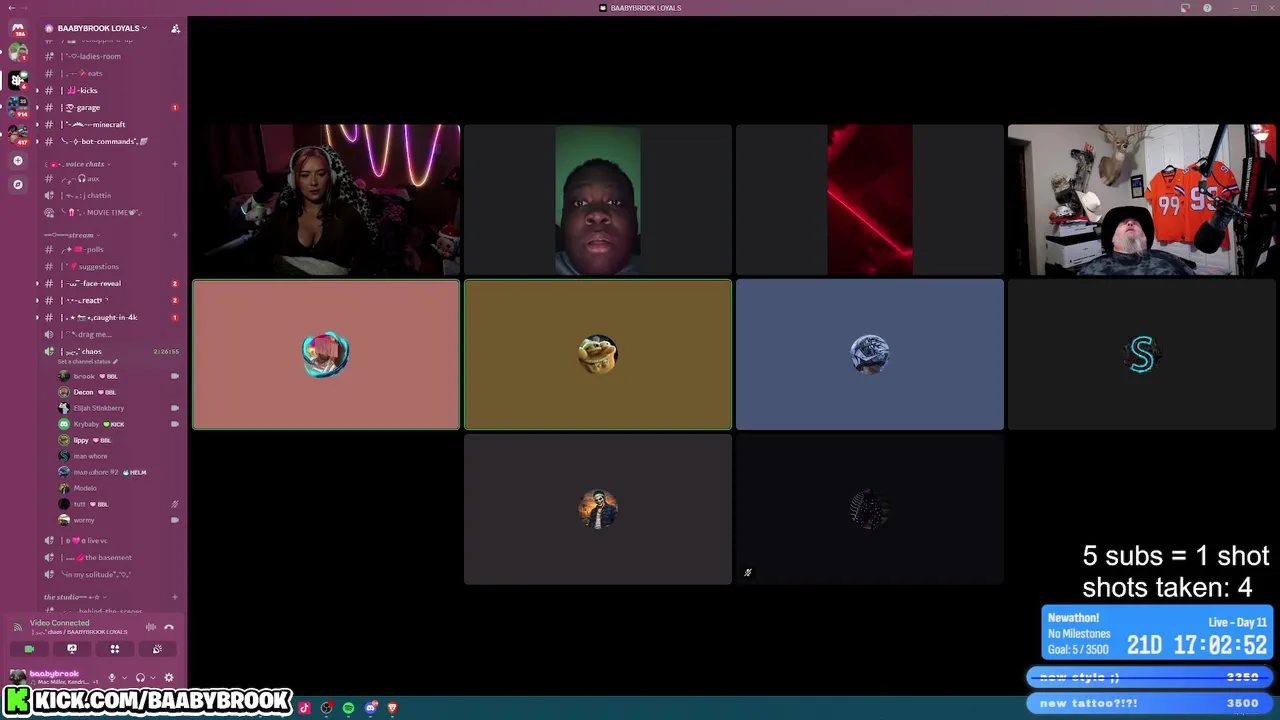
Task: Open User Settings gear
Action: [169, 677]
